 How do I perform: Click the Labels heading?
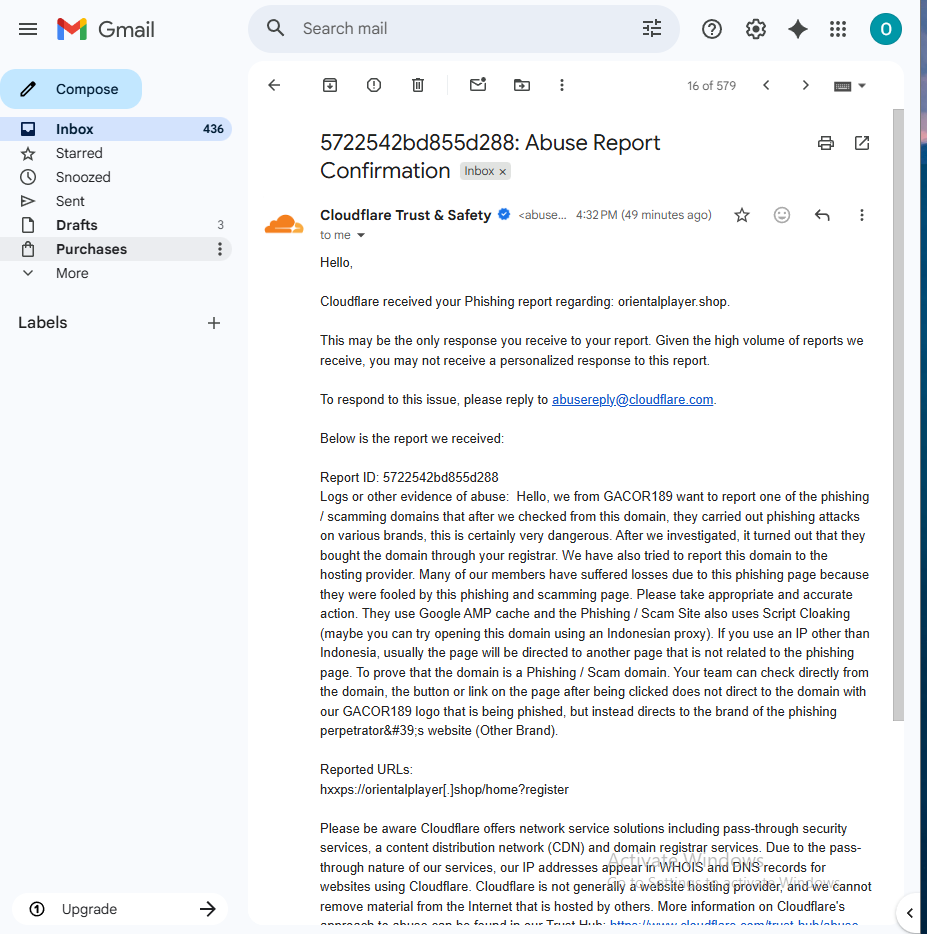coord(43,323)
